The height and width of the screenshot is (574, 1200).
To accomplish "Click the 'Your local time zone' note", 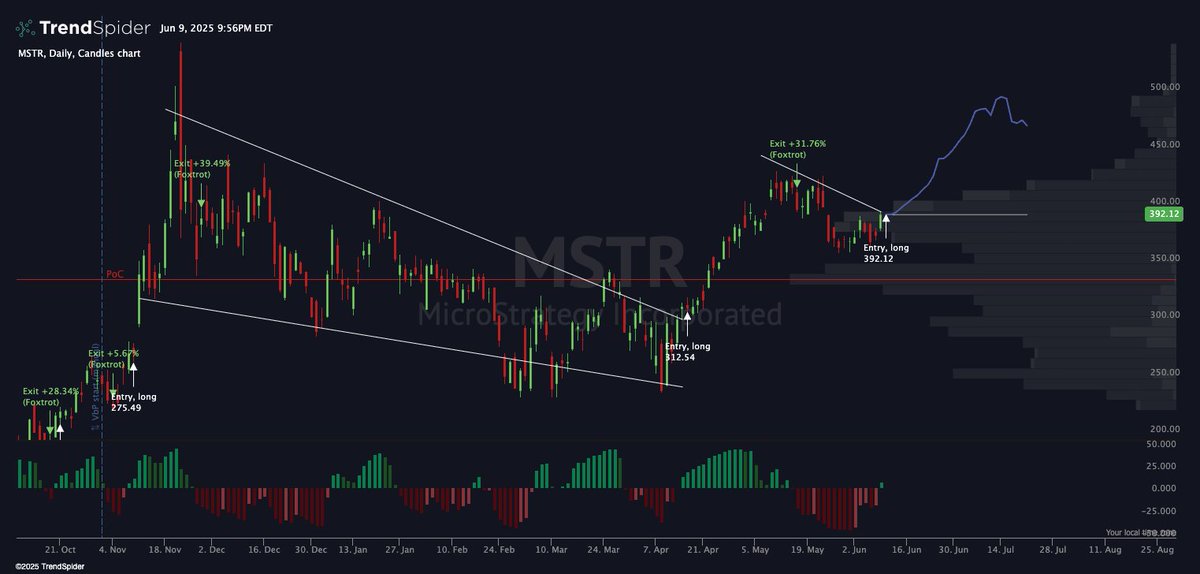I will (x=1143, y=533).
